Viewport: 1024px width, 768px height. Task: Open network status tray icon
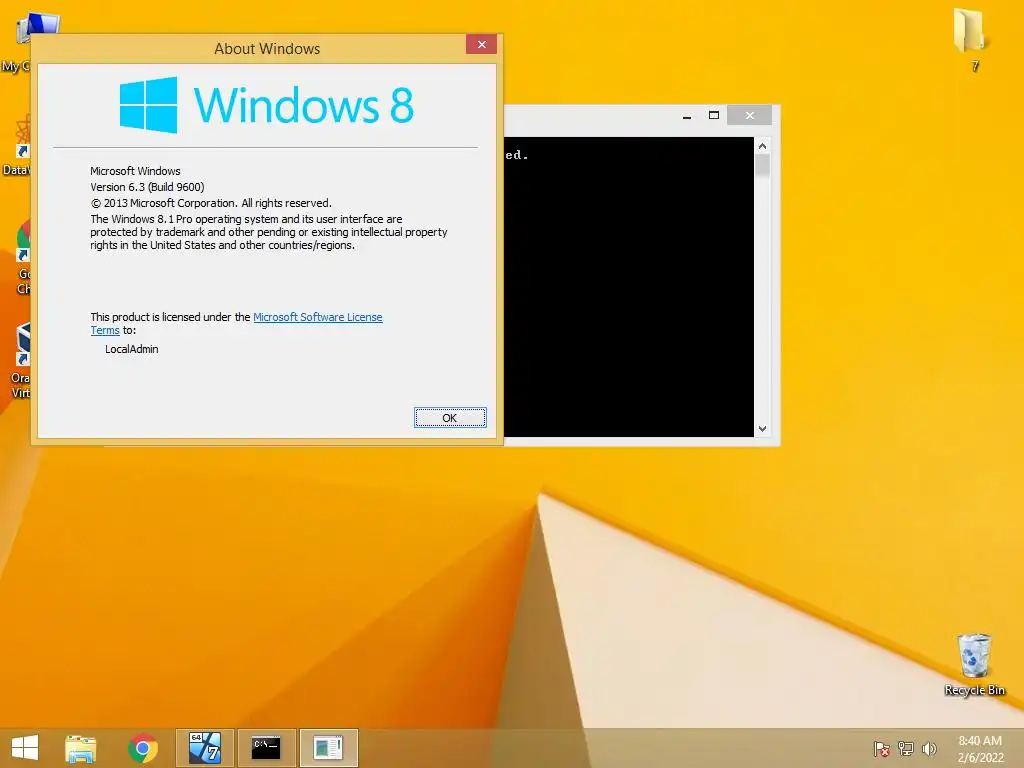pyautogui.click(x=906, y=749)
